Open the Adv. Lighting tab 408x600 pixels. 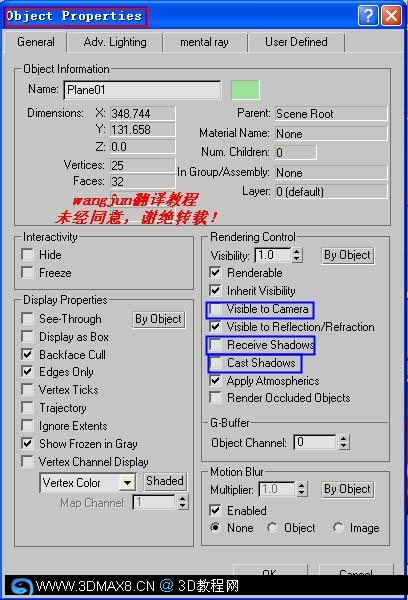(115, 42)
